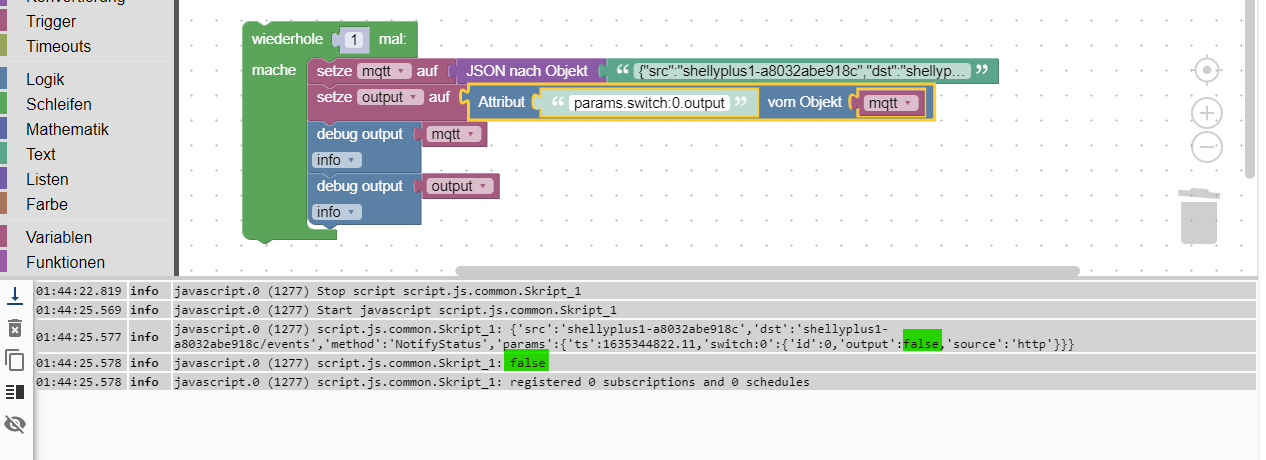Open the Timeouts block category
This screenshot has height=460, width=1266.
tap(58, 46)
